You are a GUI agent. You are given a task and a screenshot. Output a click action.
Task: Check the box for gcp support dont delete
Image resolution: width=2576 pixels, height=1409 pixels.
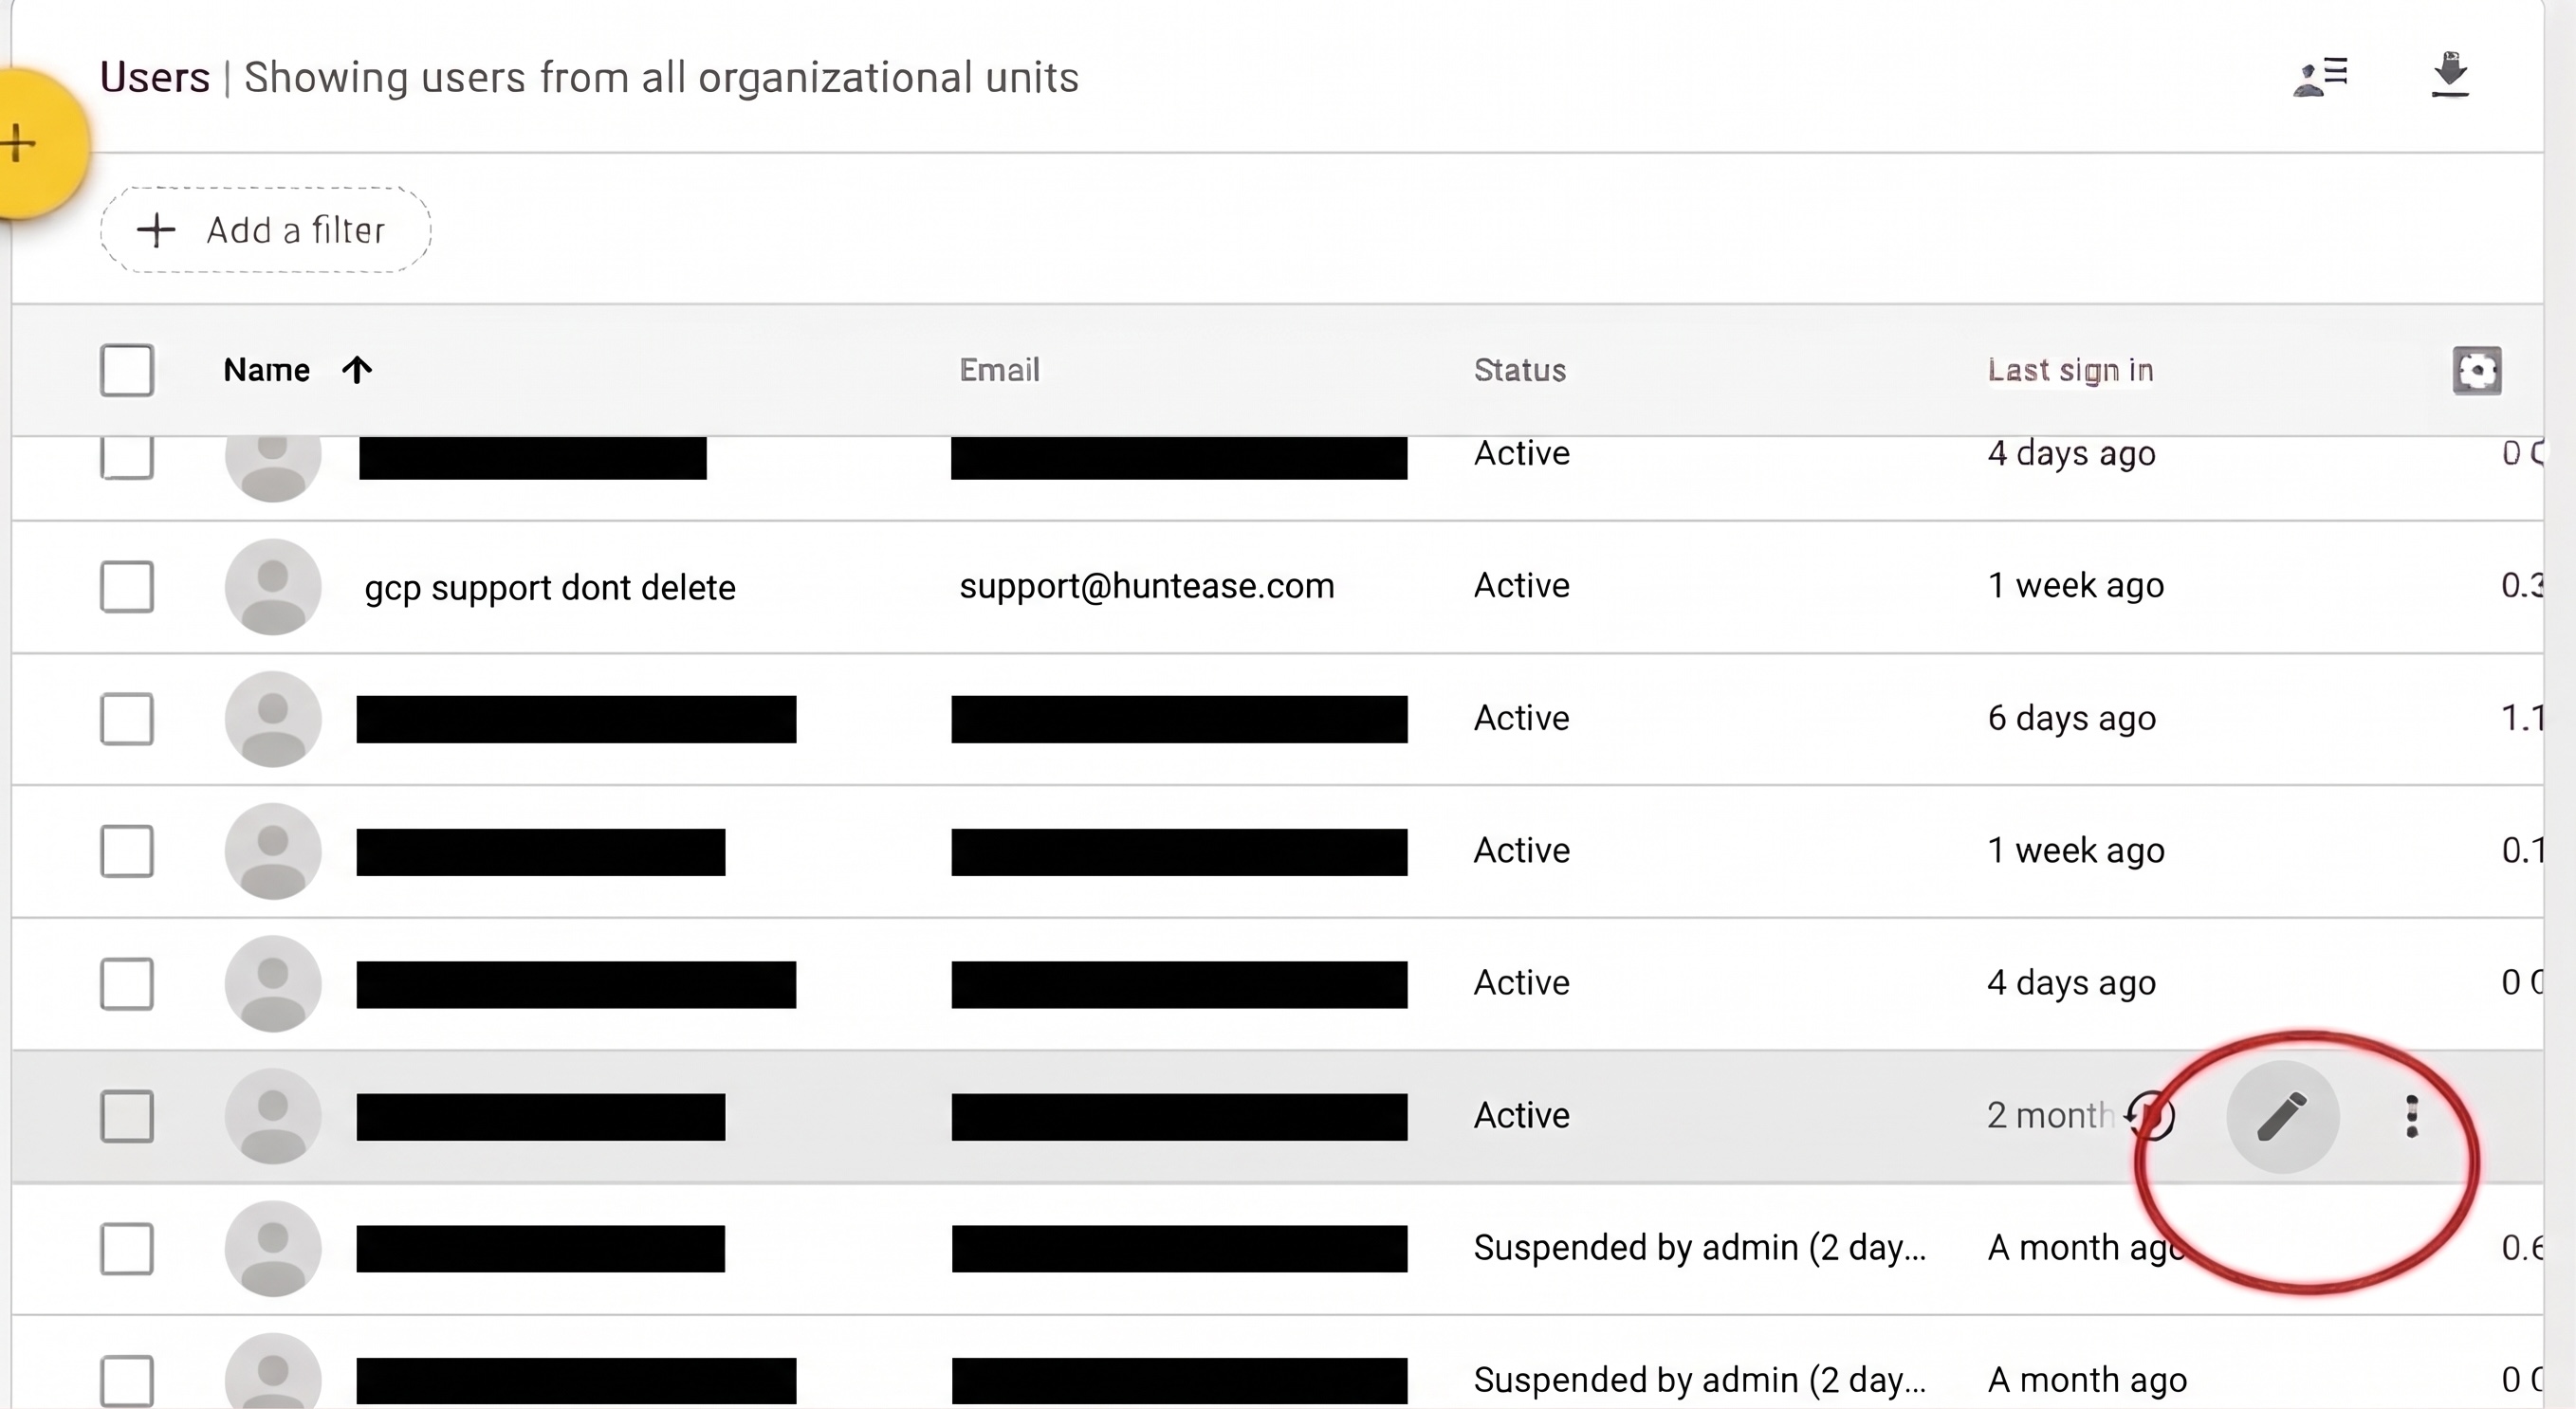[127, 586]
